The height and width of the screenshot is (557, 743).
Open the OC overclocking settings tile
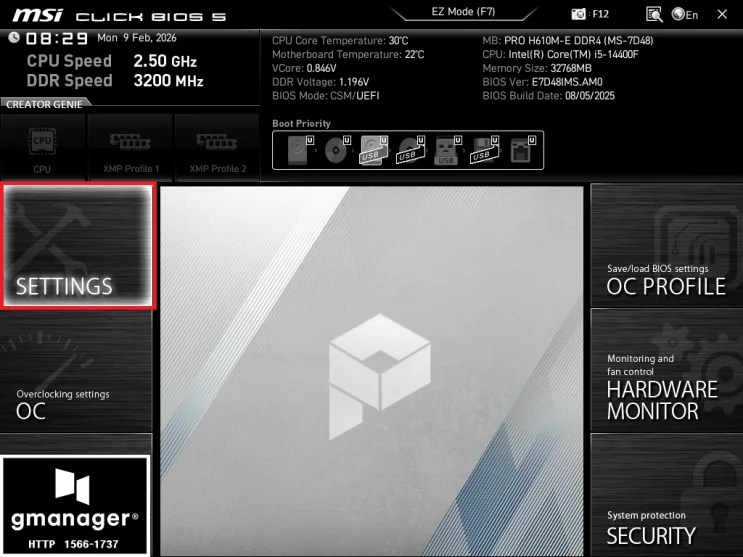(x=76, y=371)
